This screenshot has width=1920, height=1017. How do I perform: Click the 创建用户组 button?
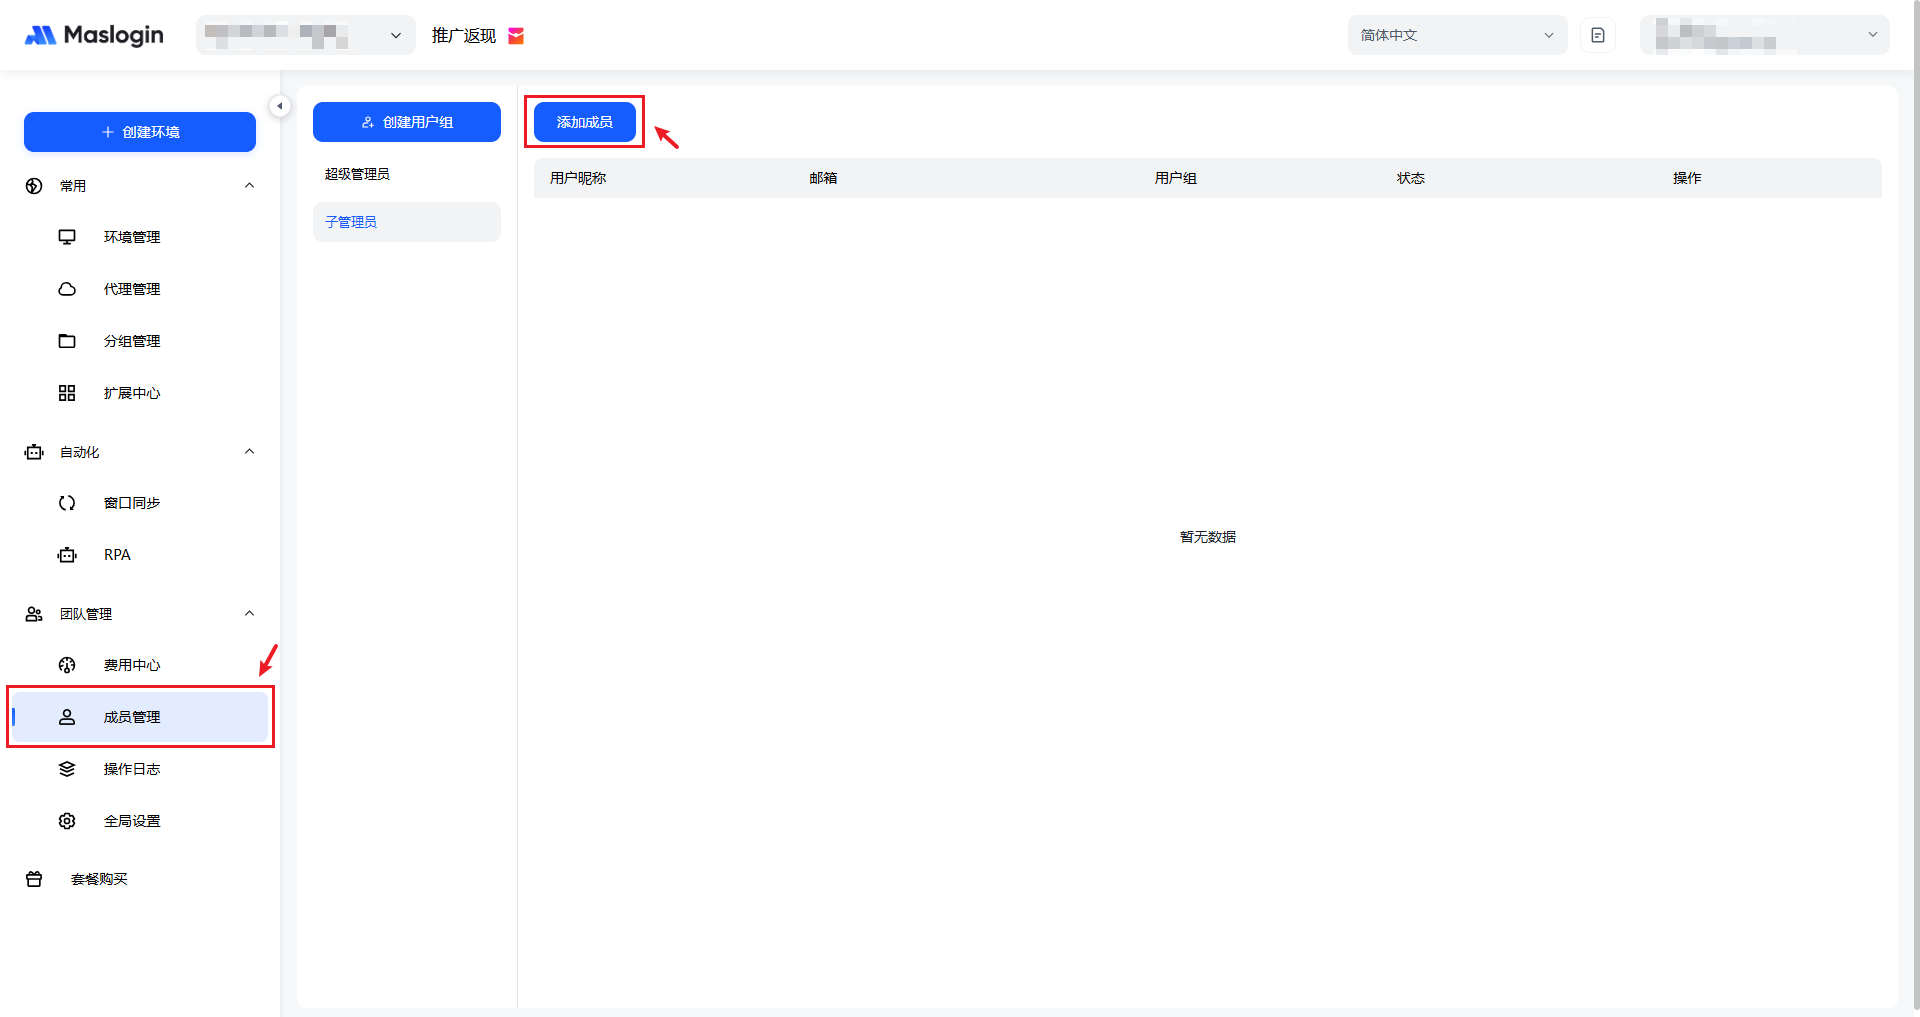tap(406, 122)
